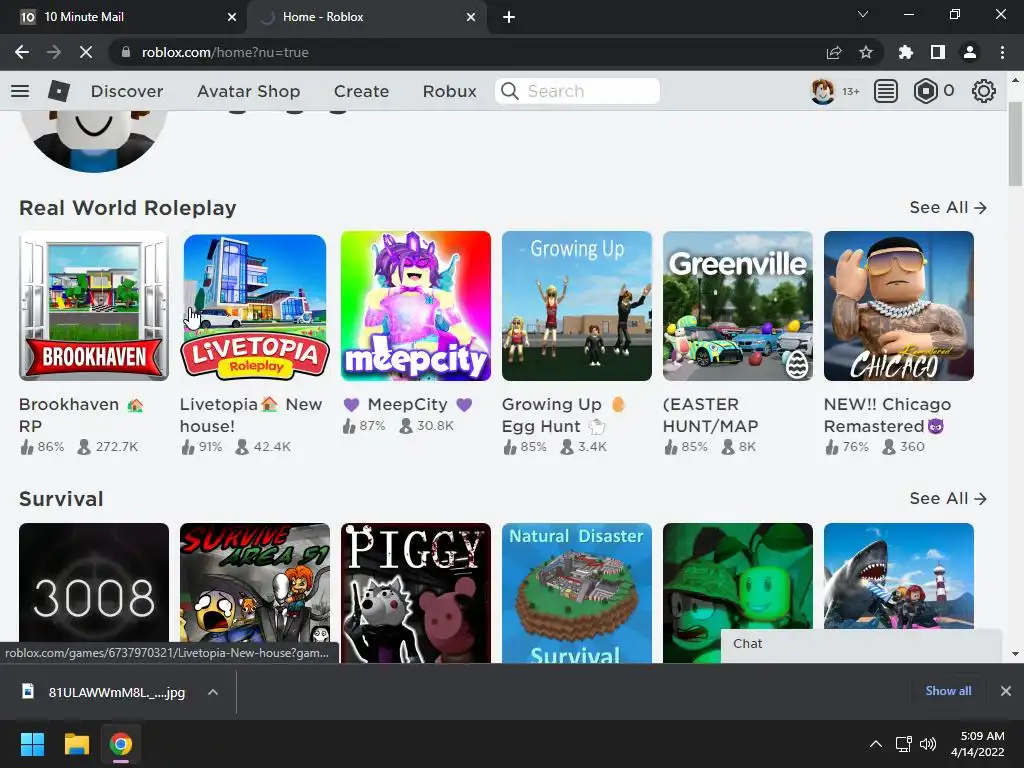Open the Windows Start menu
1024x768 pixels.
32,744
